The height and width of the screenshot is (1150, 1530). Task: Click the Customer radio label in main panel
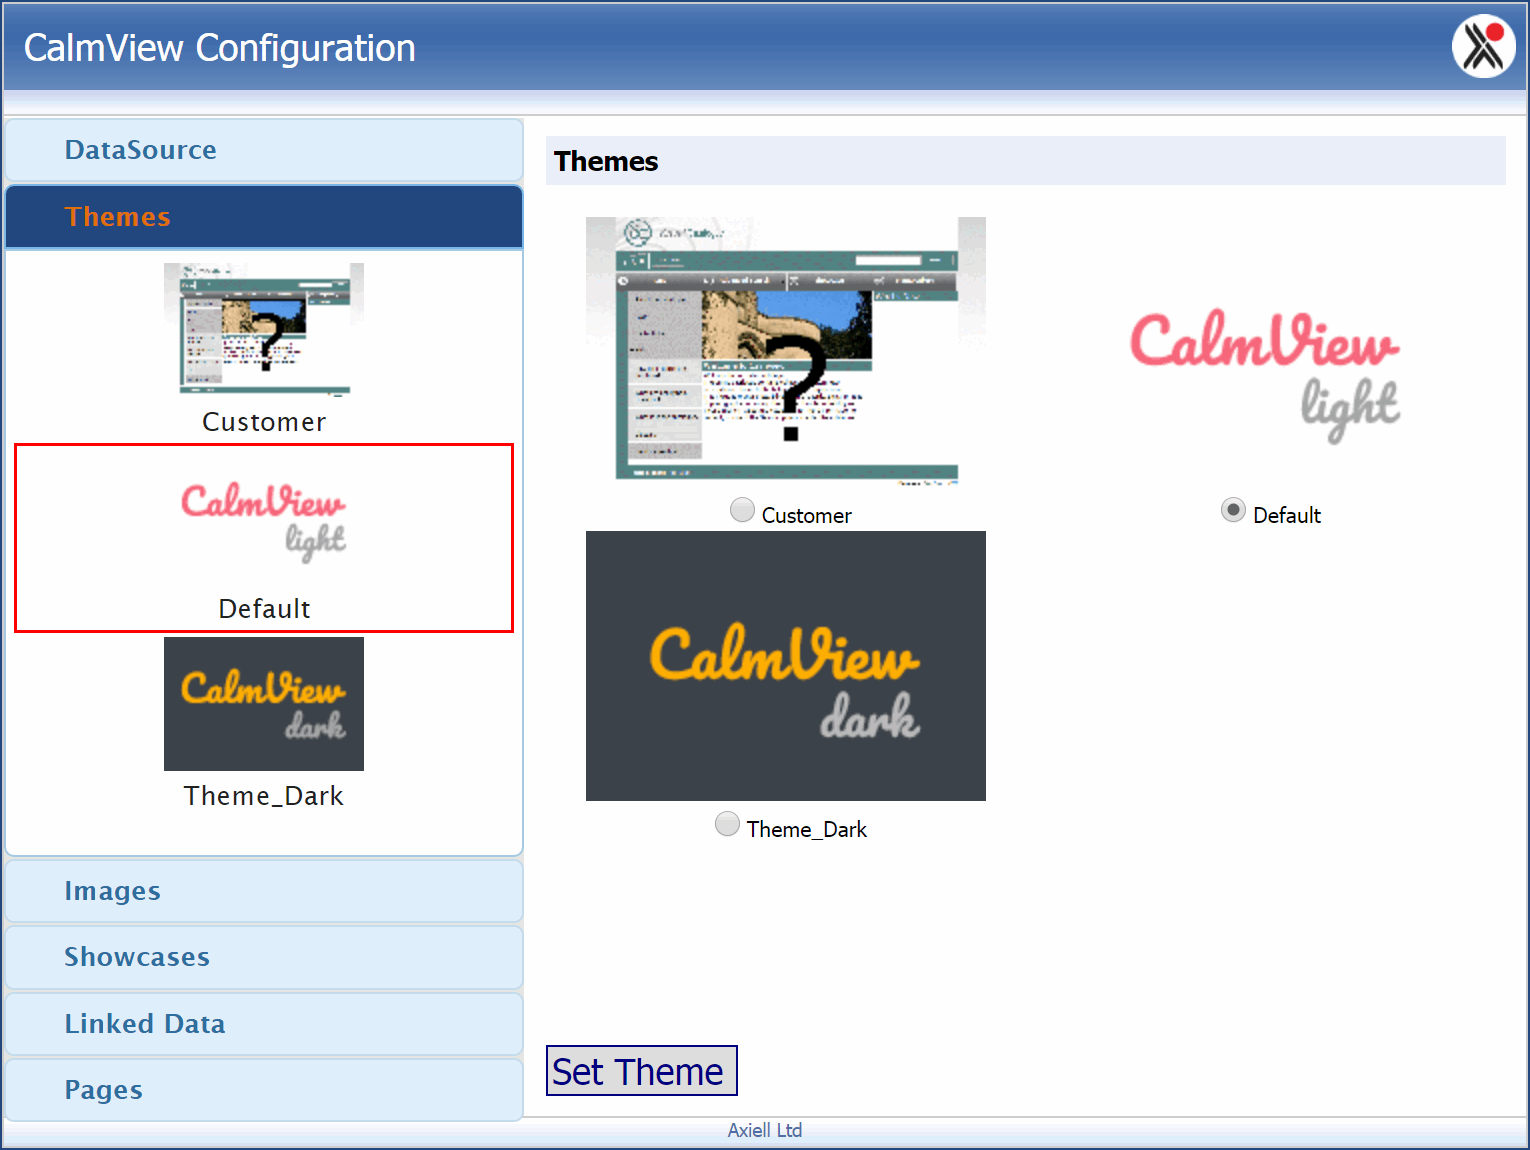pos(807,515)
